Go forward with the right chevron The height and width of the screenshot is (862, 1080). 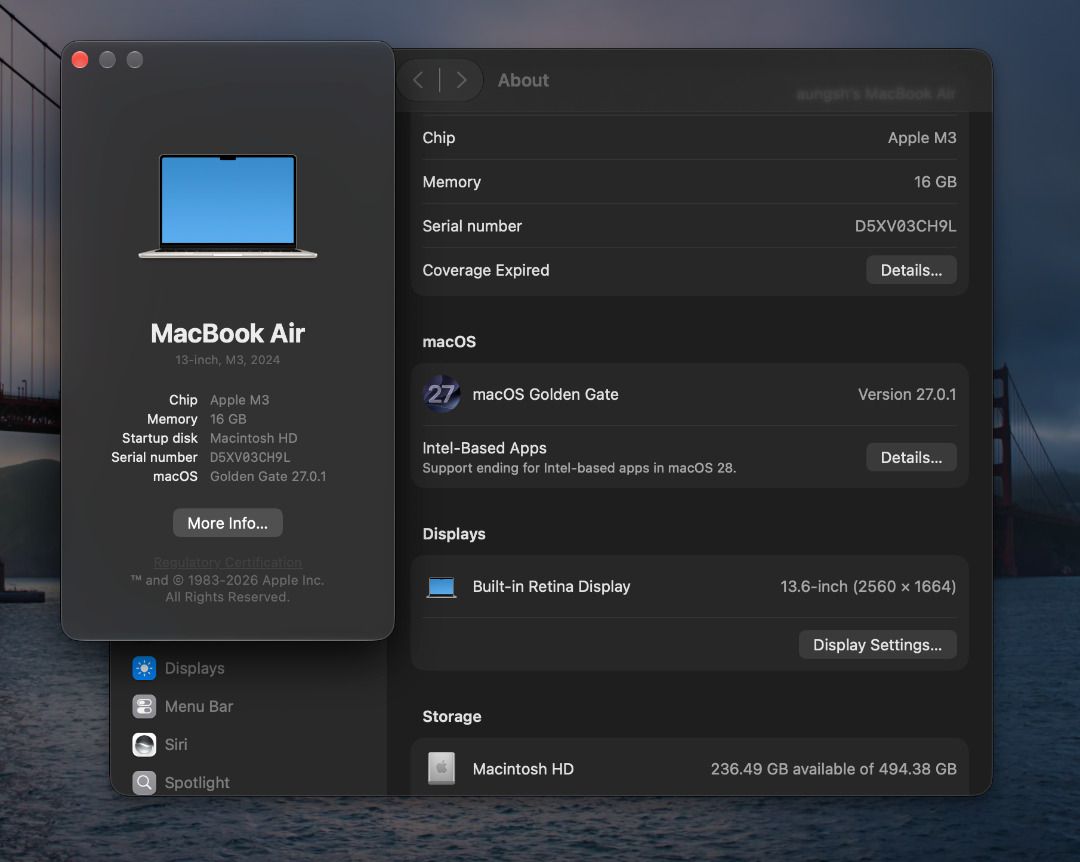(461, 80)
